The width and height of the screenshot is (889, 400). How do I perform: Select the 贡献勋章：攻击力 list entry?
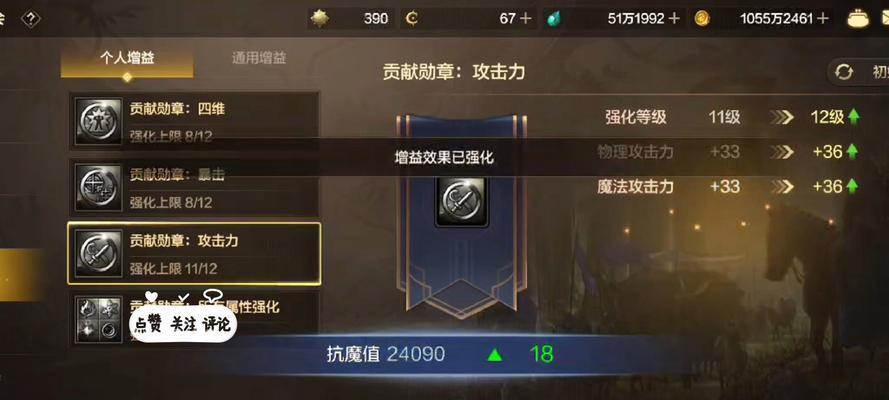coord(194,254)
